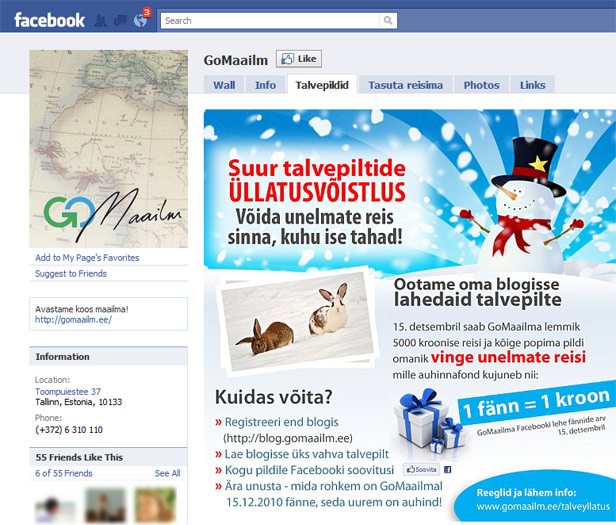
Task: Click the vinge unelmate reisi red text
Action: pyautogui.click(x=508, y=357)
